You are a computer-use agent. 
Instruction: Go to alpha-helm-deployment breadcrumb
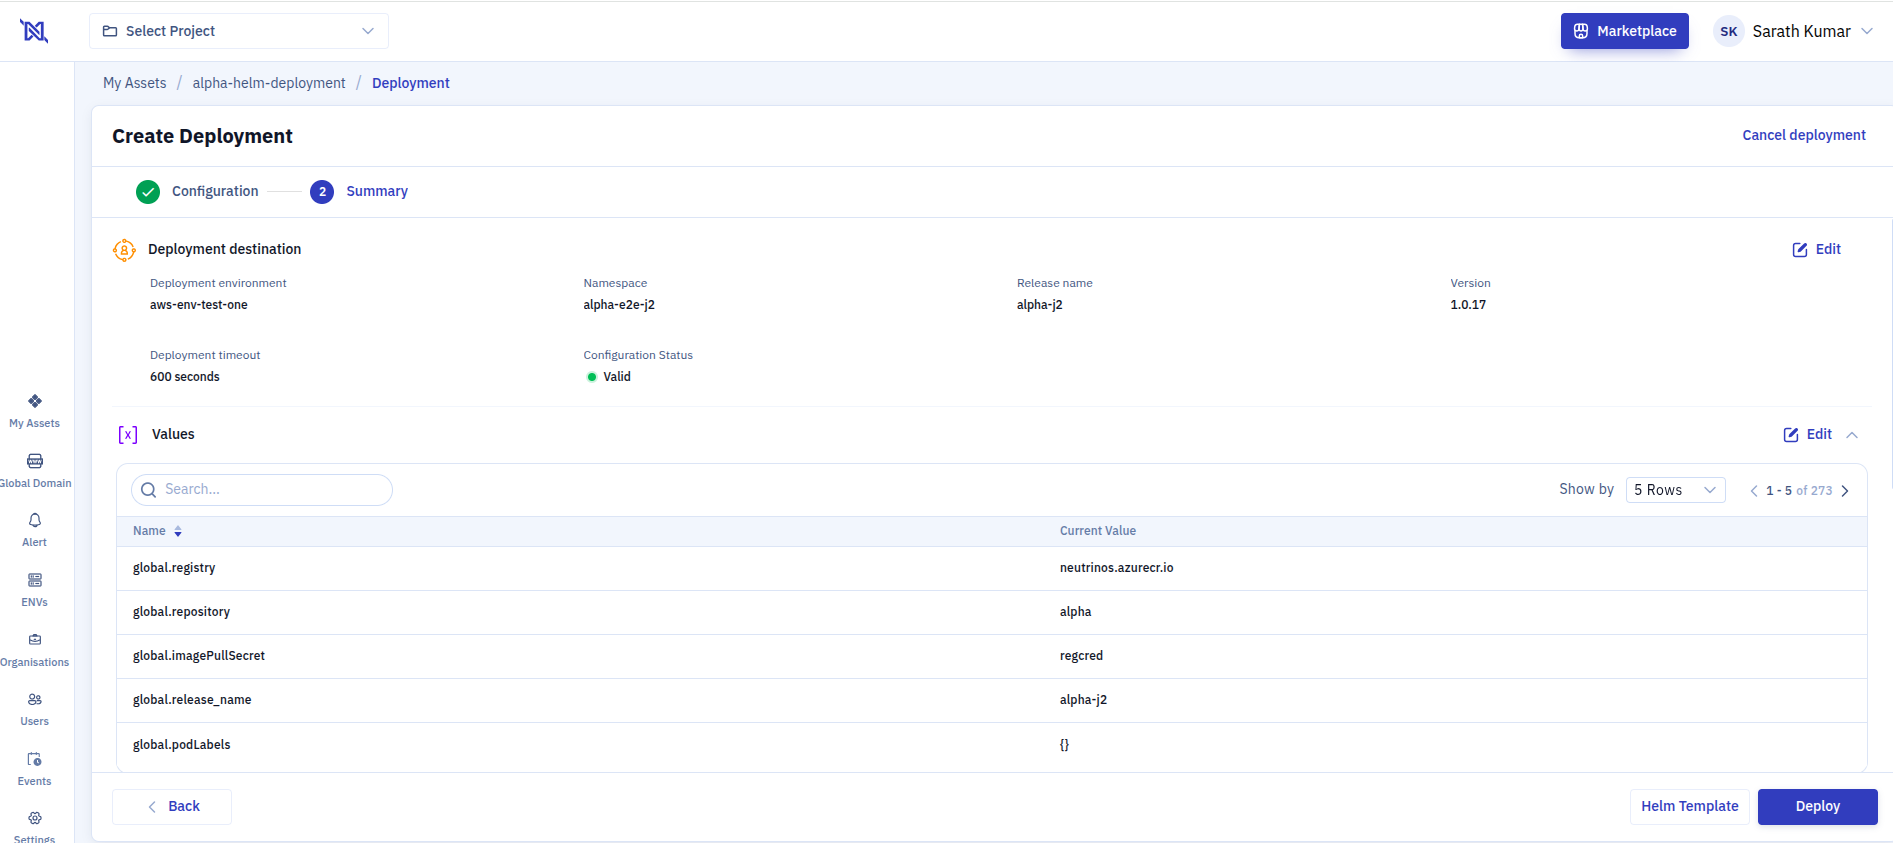pos(269,83)
